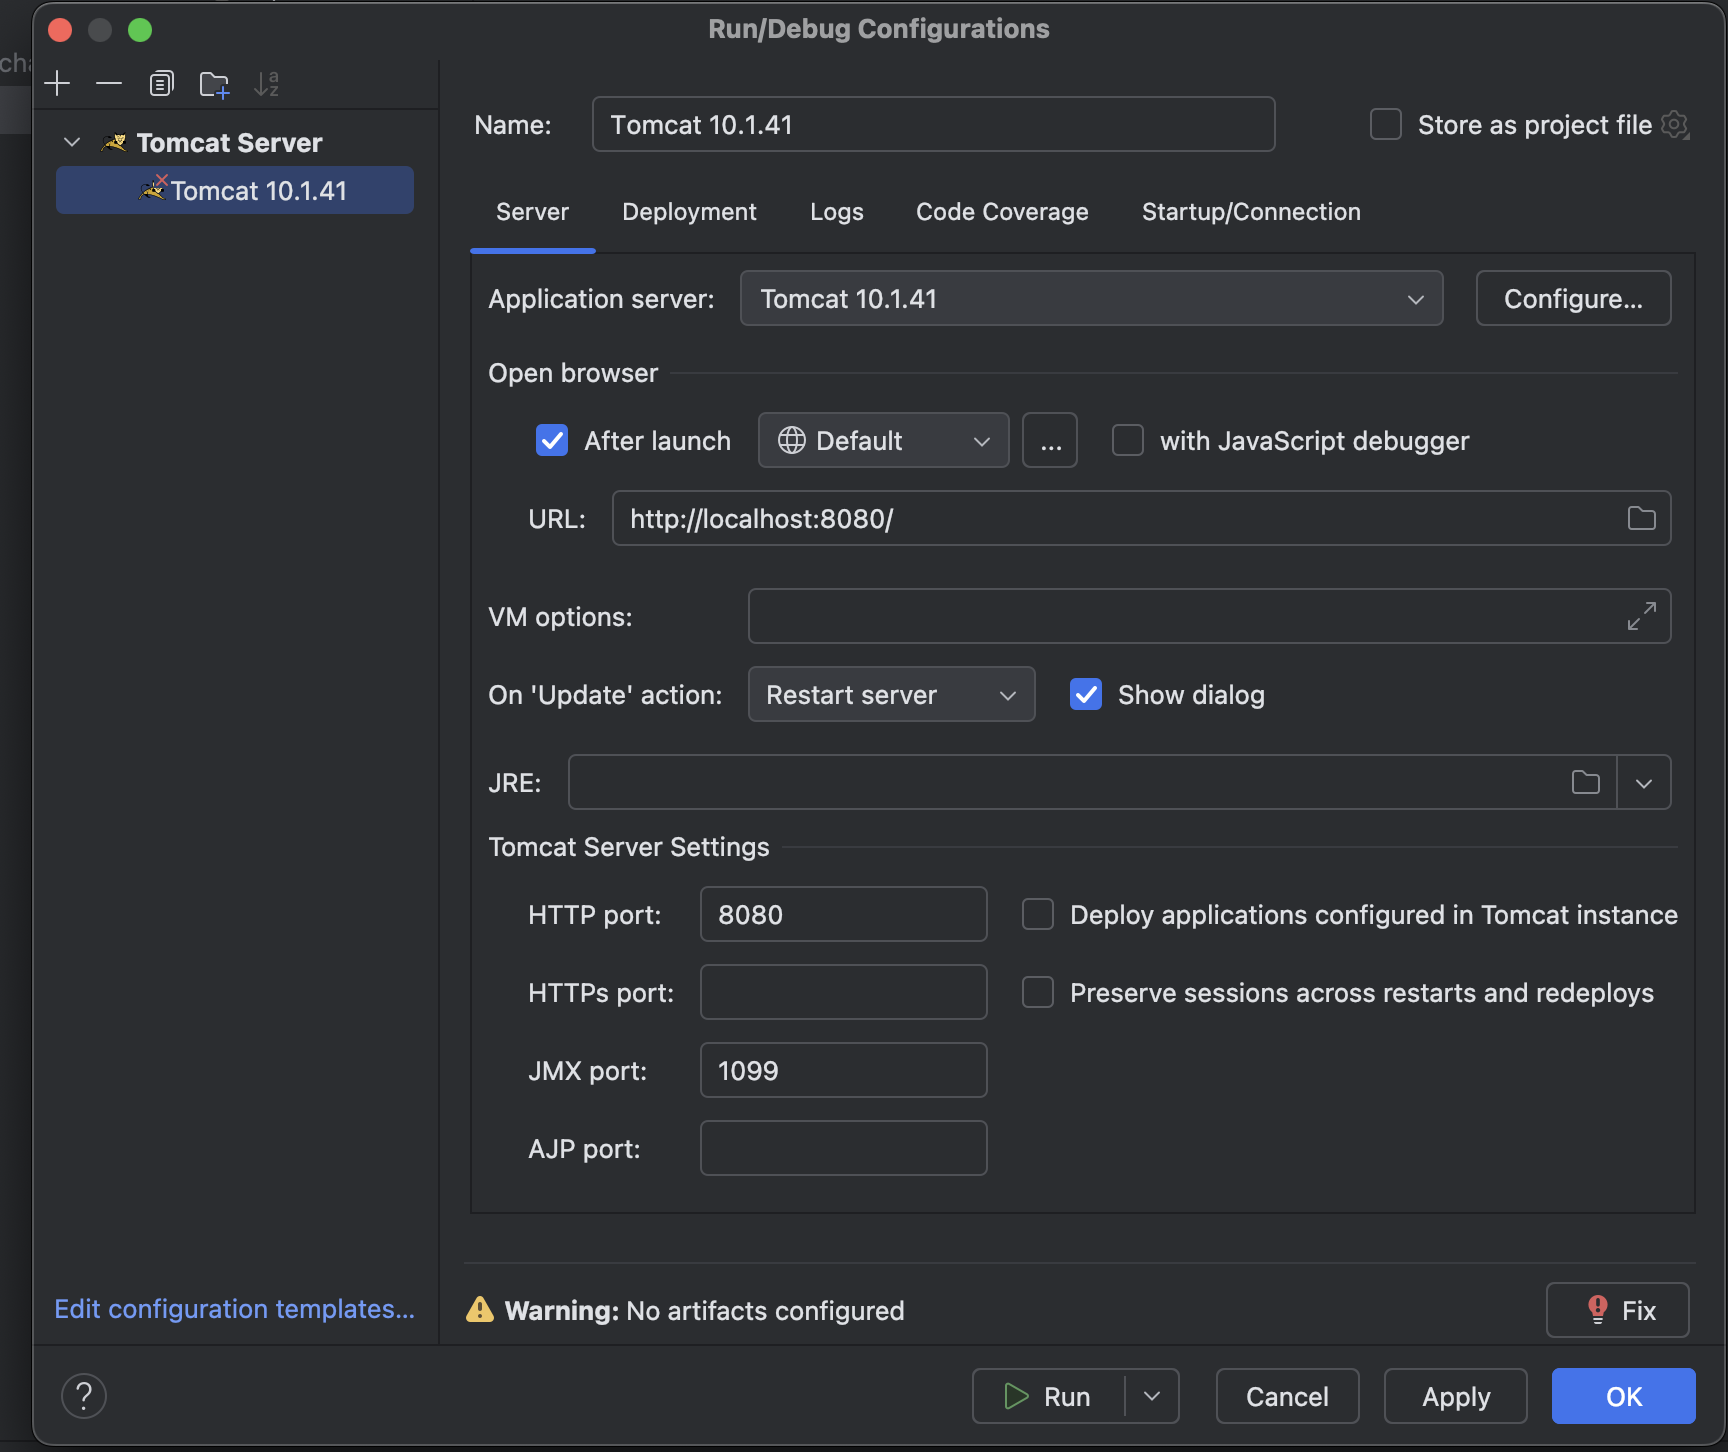This screenshot has width=1728, height=1452.
Task: Open the Application server dropdown
Action: click(1091, 298)
